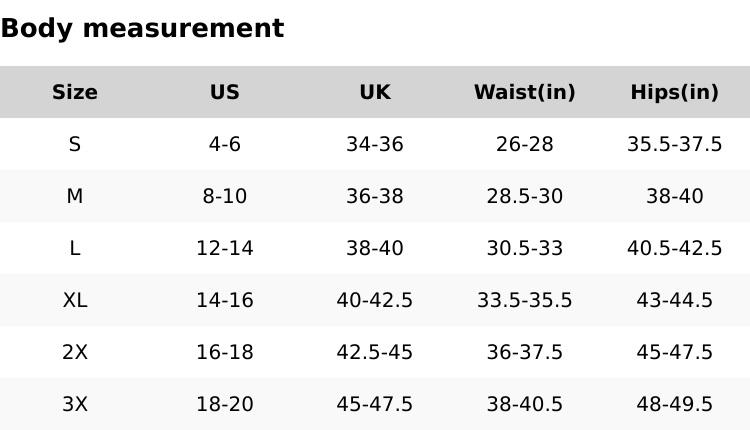The image size is (750, 430).
Task: Click the US 4-6 cell
Action: (x=225, y=145)
